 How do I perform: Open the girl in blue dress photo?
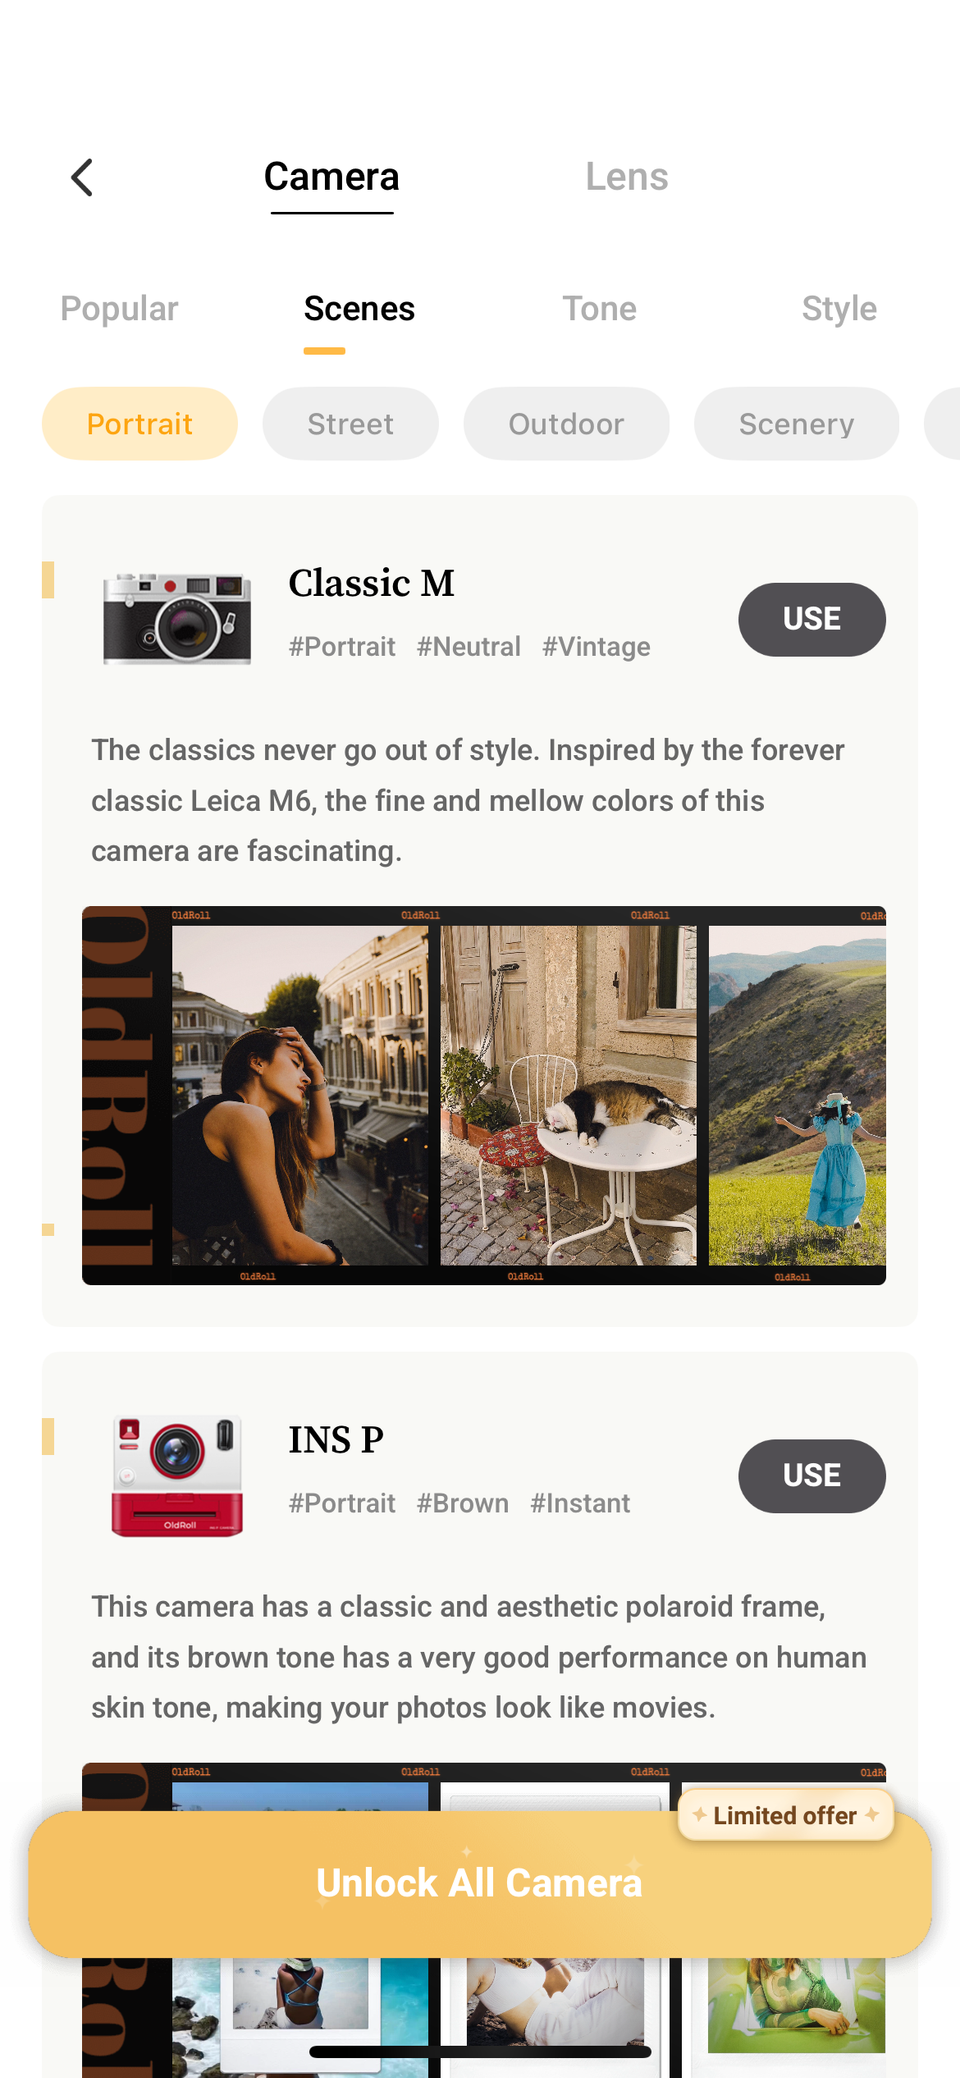[797, 1096]
